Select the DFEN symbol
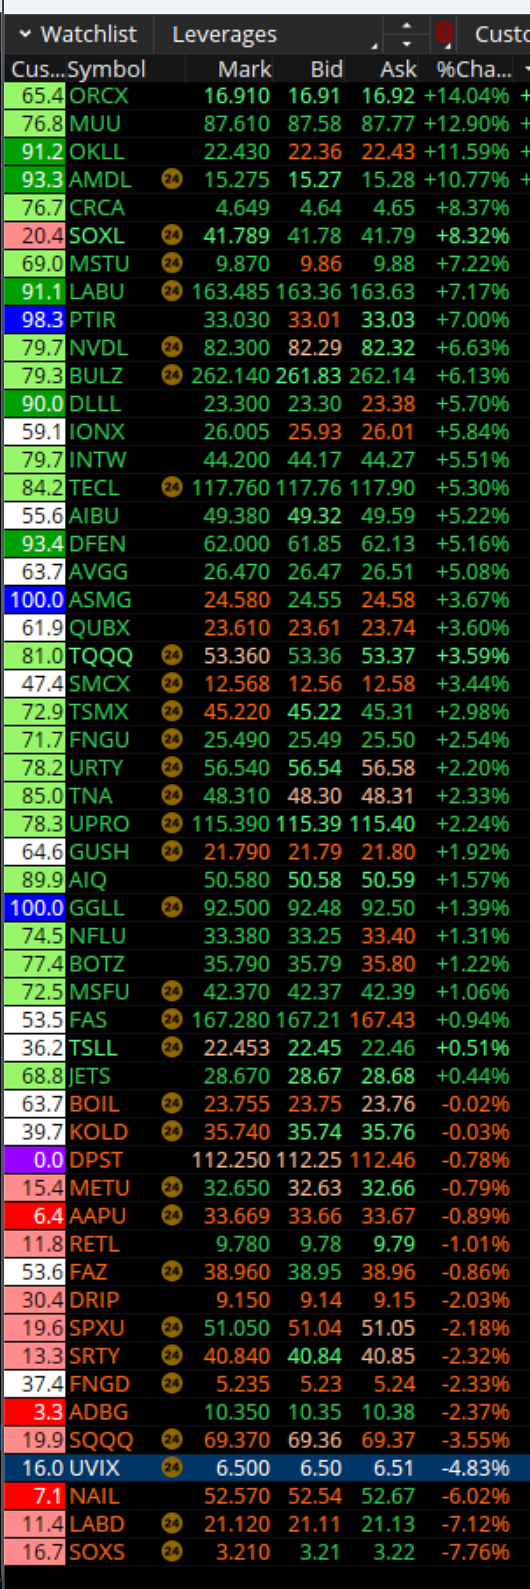Image resolution: width=530 pixels, height=1589 pixels. 98,544
